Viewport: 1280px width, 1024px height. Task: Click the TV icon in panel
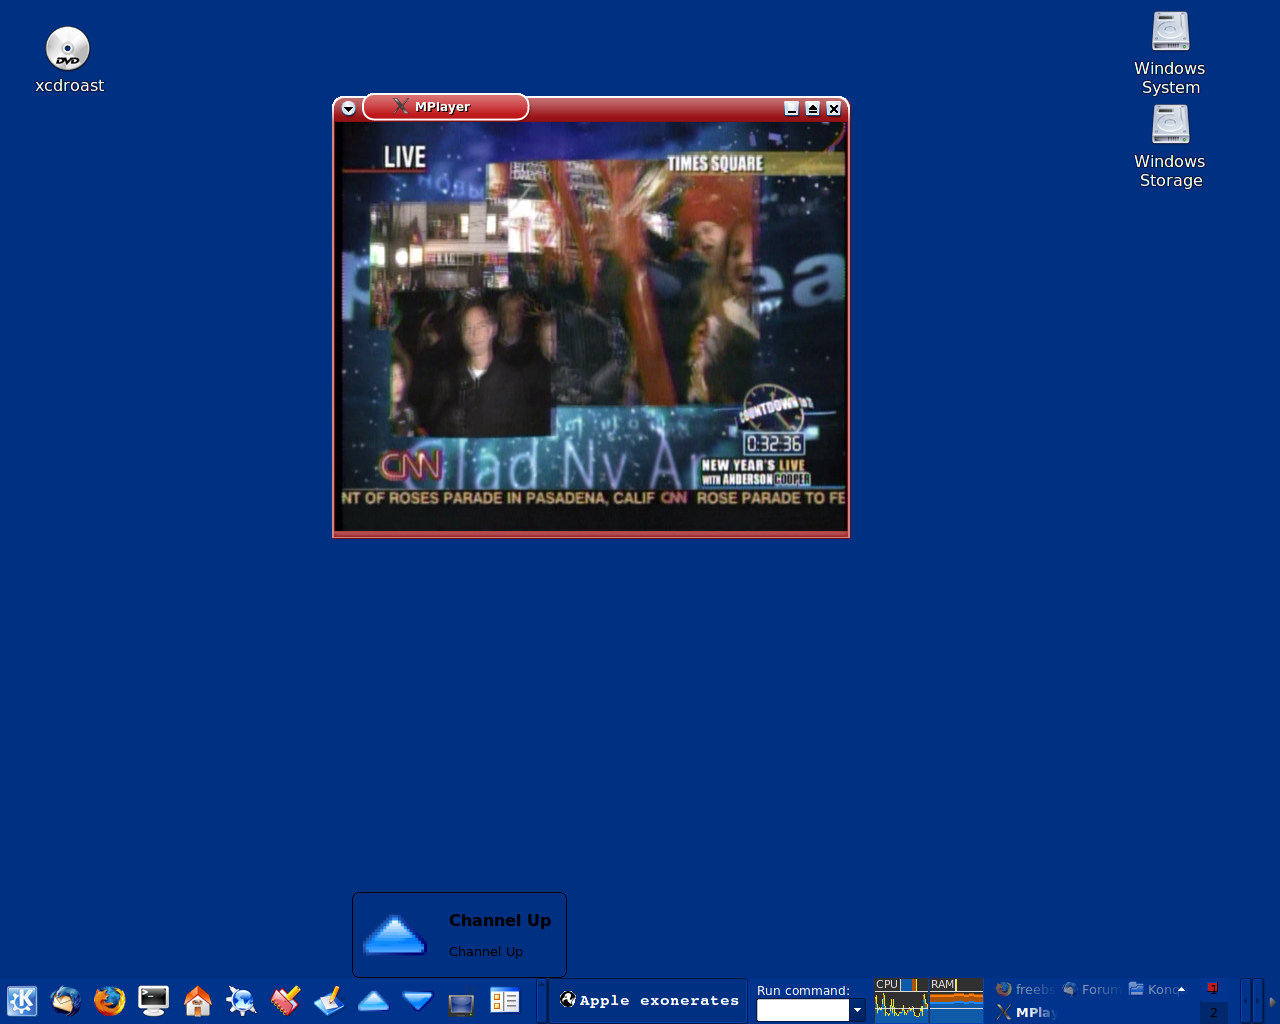click(461, 1001)
